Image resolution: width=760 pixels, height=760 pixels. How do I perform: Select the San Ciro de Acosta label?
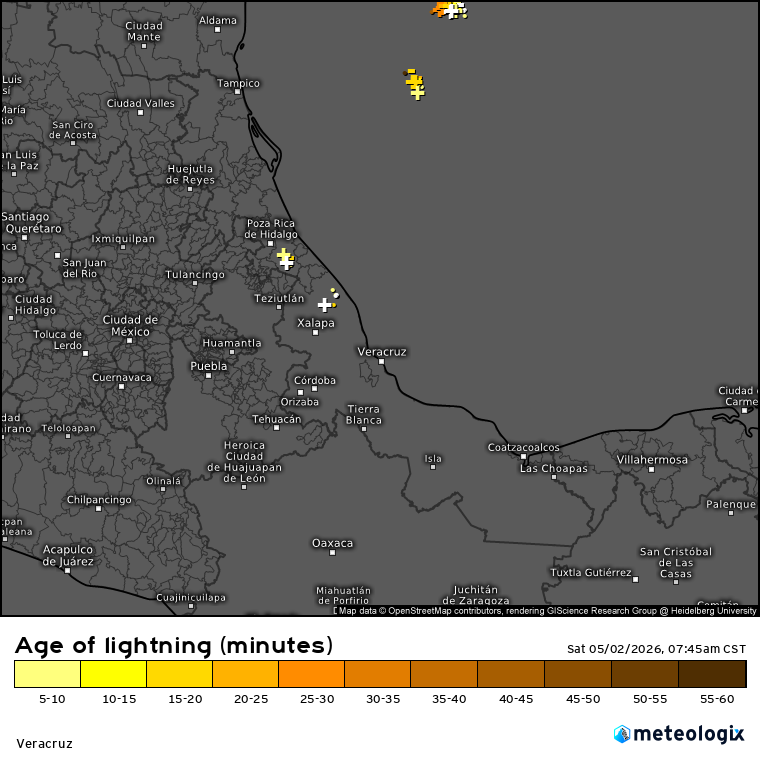(73, 130)
